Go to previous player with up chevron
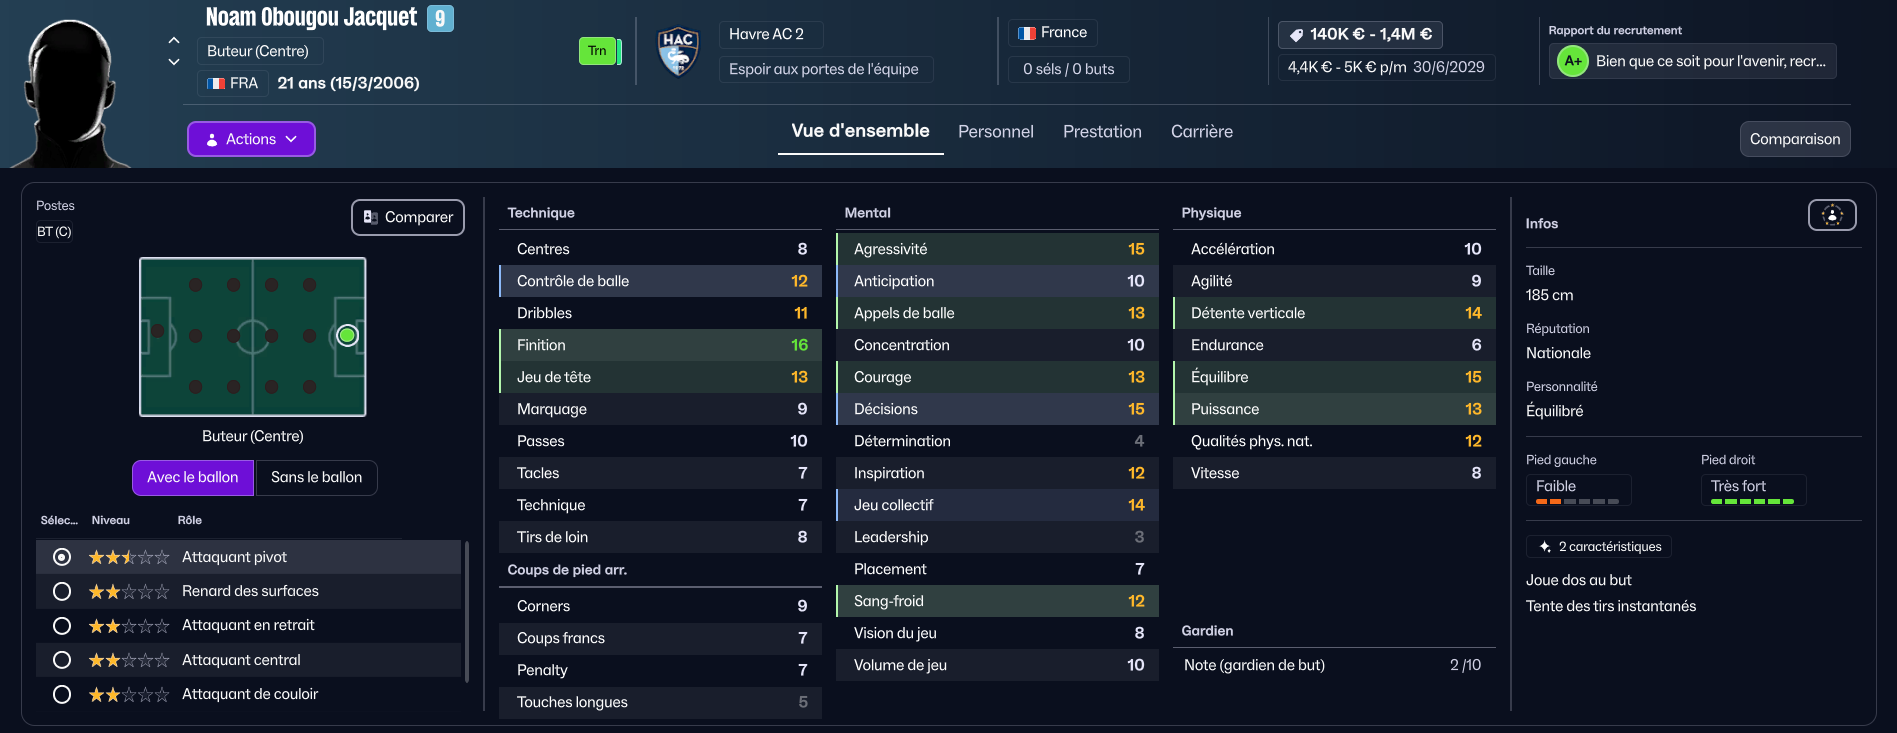The width and height of the screenshot is (1897, 733). 174,40
